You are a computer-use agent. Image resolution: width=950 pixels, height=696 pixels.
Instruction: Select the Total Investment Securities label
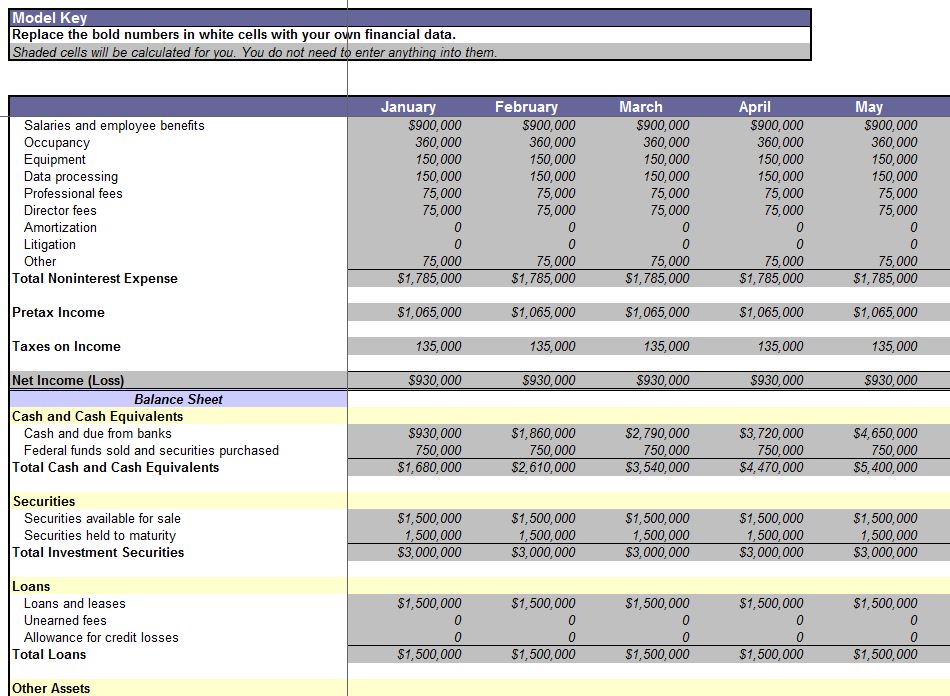[x=98, y=552]
